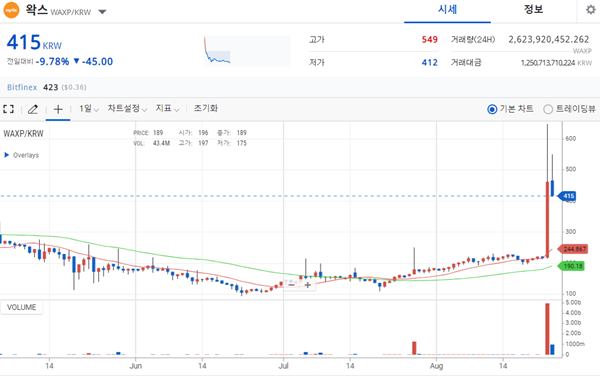Click the zoom in plus button on chart
The height and width of the screenshot is (376, 600).
308,285
